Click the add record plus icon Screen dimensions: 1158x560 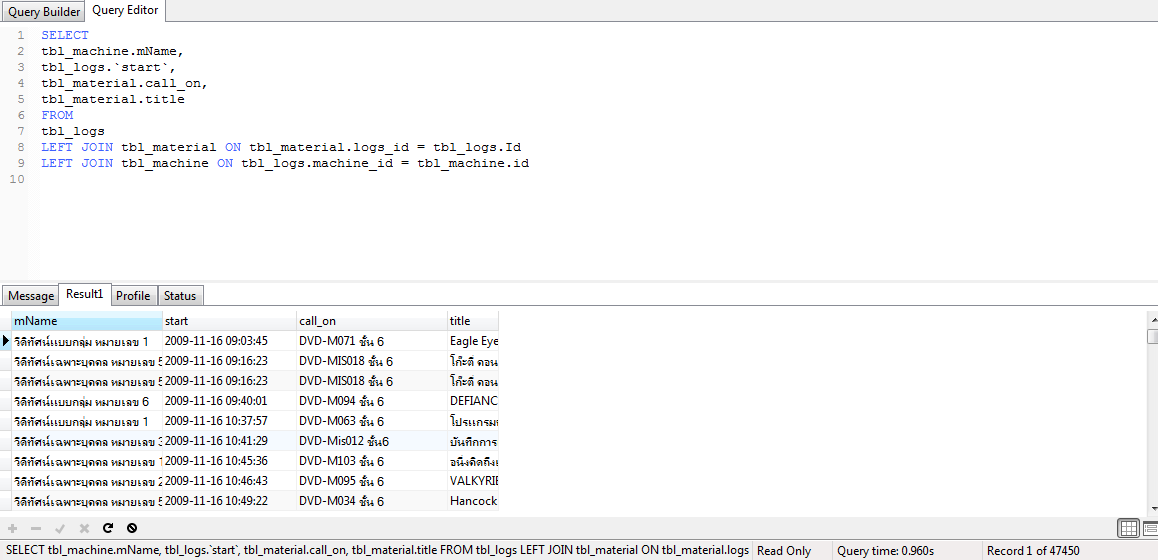coord(13,528)
